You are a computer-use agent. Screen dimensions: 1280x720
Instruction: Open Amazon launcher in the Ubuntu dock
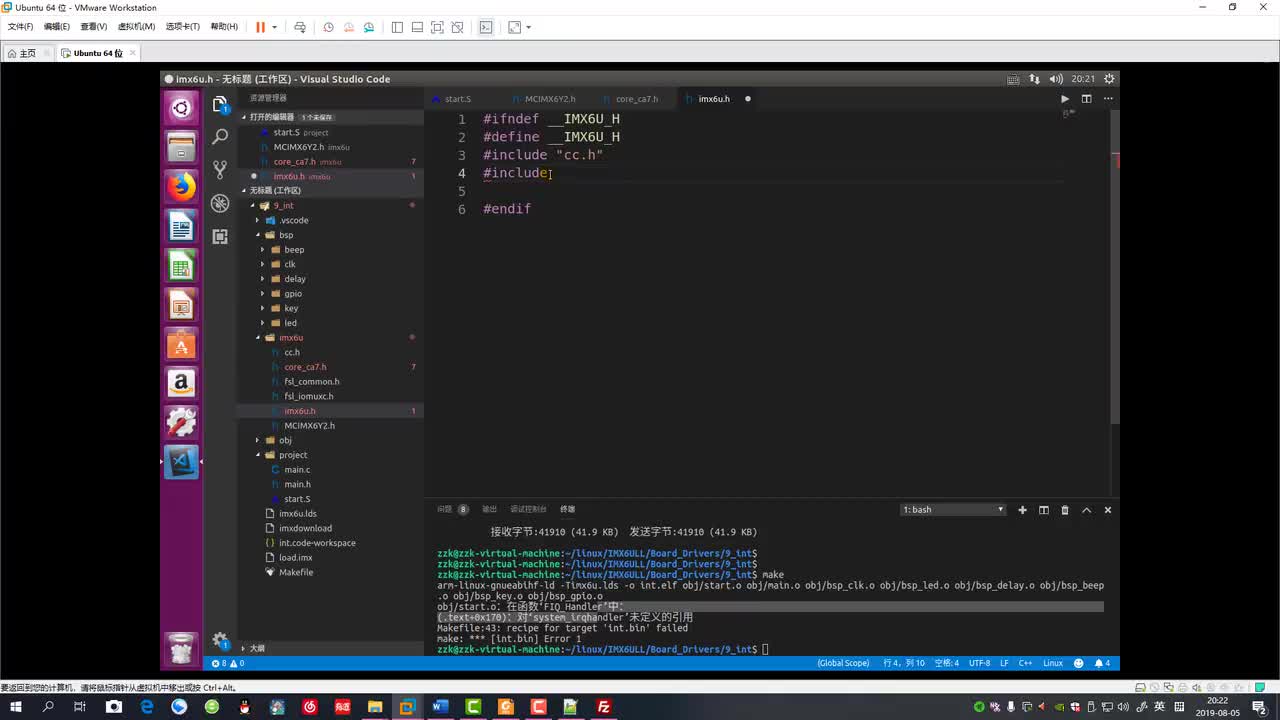(x=181, y=383)
